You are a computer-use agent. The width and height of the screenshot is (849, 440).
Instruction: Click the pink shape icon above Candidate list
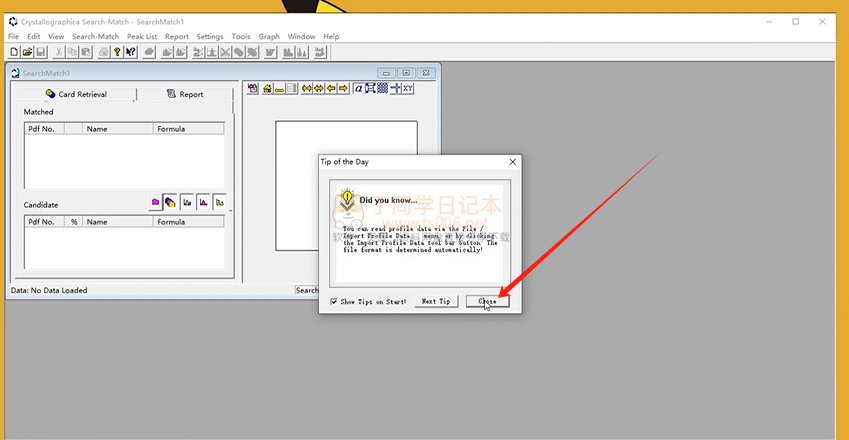point(155,202)
